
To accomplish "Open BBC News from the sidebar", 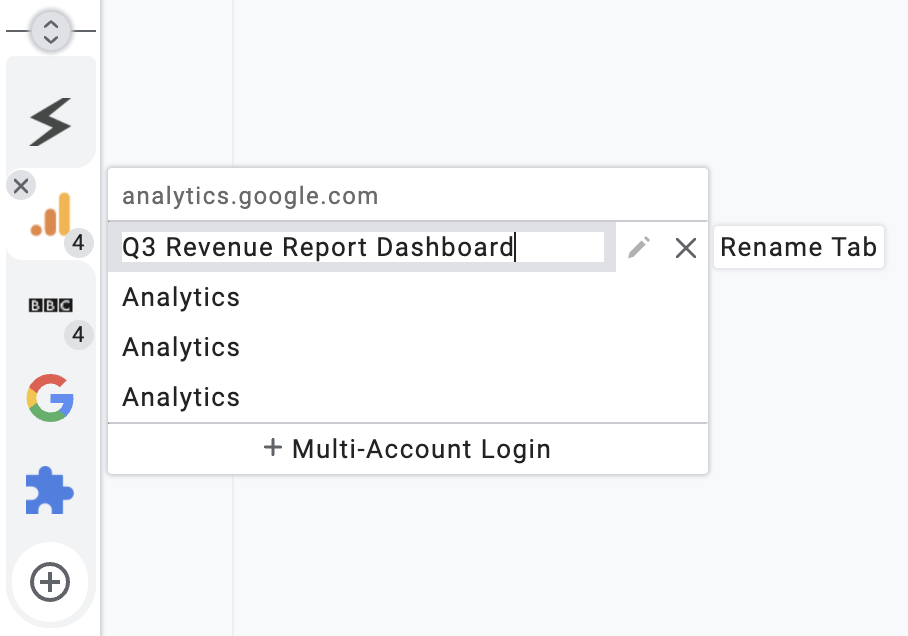I will (x=50, y=305).
